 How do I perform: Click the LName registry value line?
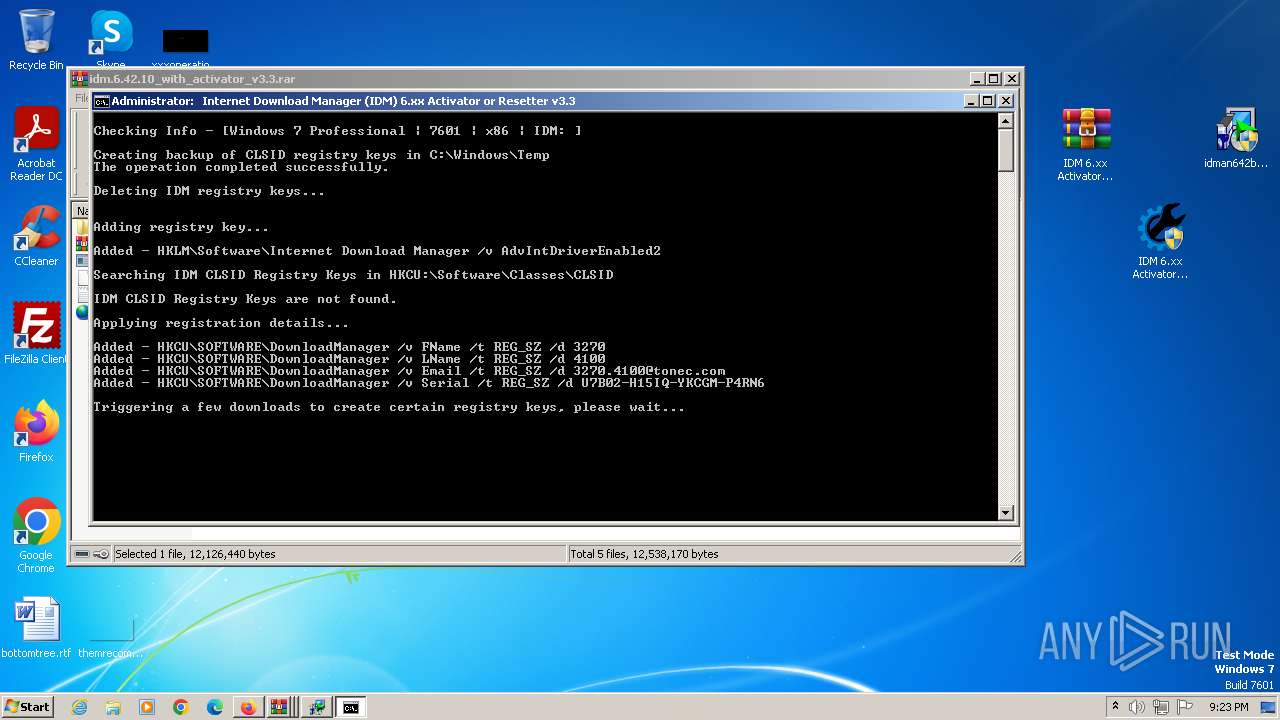[349, 359]
